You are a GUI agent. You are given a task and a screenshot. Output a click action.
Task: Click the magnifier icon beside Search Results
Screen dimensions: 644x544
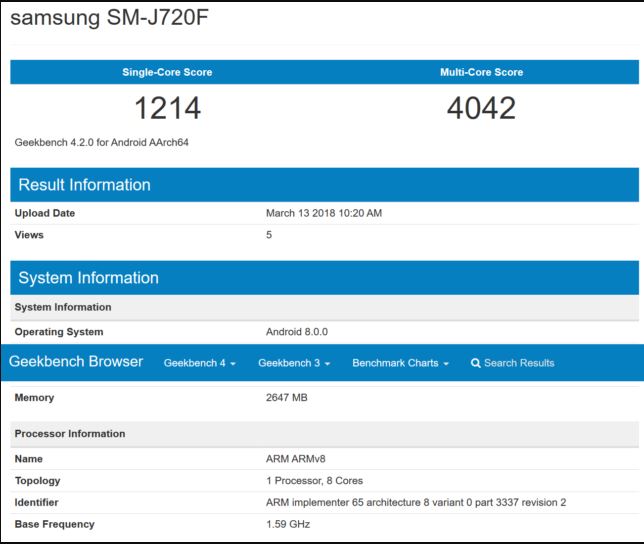pos(476,363)
